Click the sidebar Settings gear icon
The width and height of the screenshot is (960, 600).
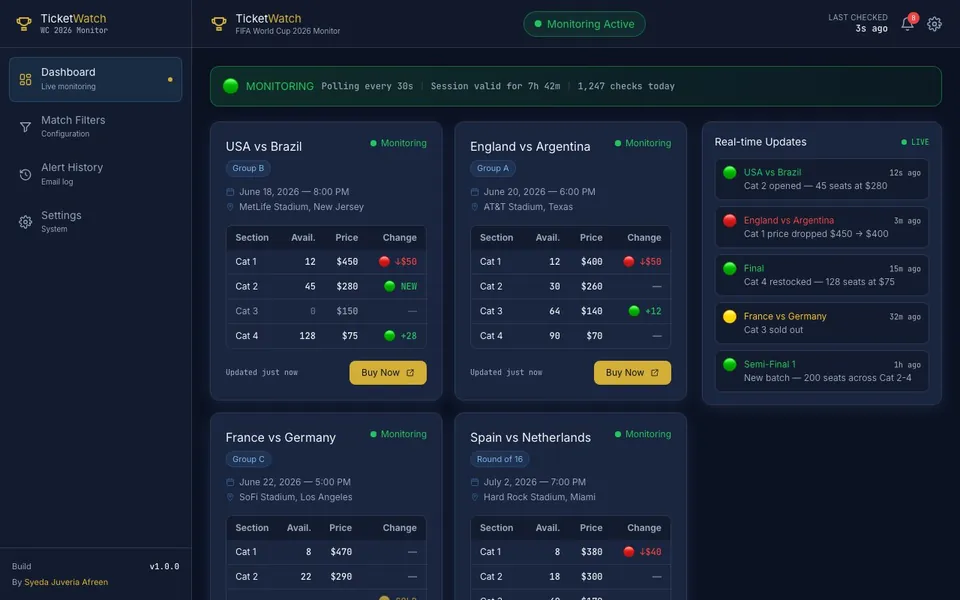(25, 222)
